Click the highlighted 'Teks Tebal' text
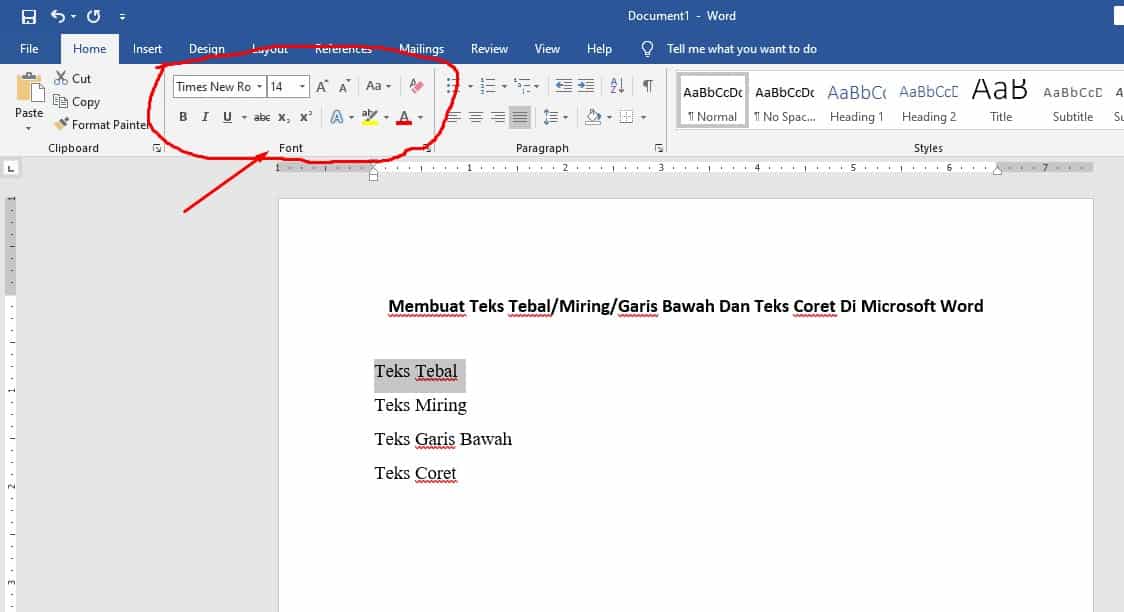The width and height of the screenshot is (1124, 612). coord(416,372)
